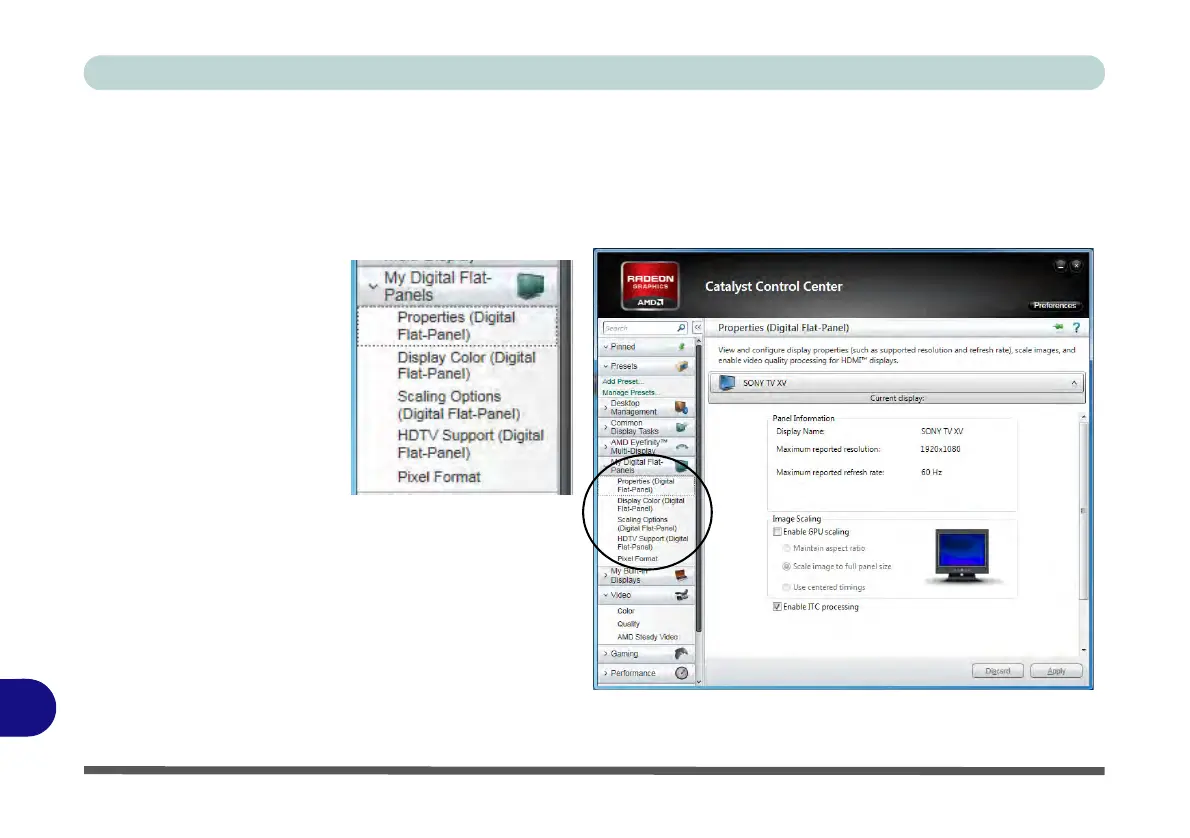The width and height of the screenshot is (1190, 838).
Task: Click the Discard button
Action: point(998,671)
